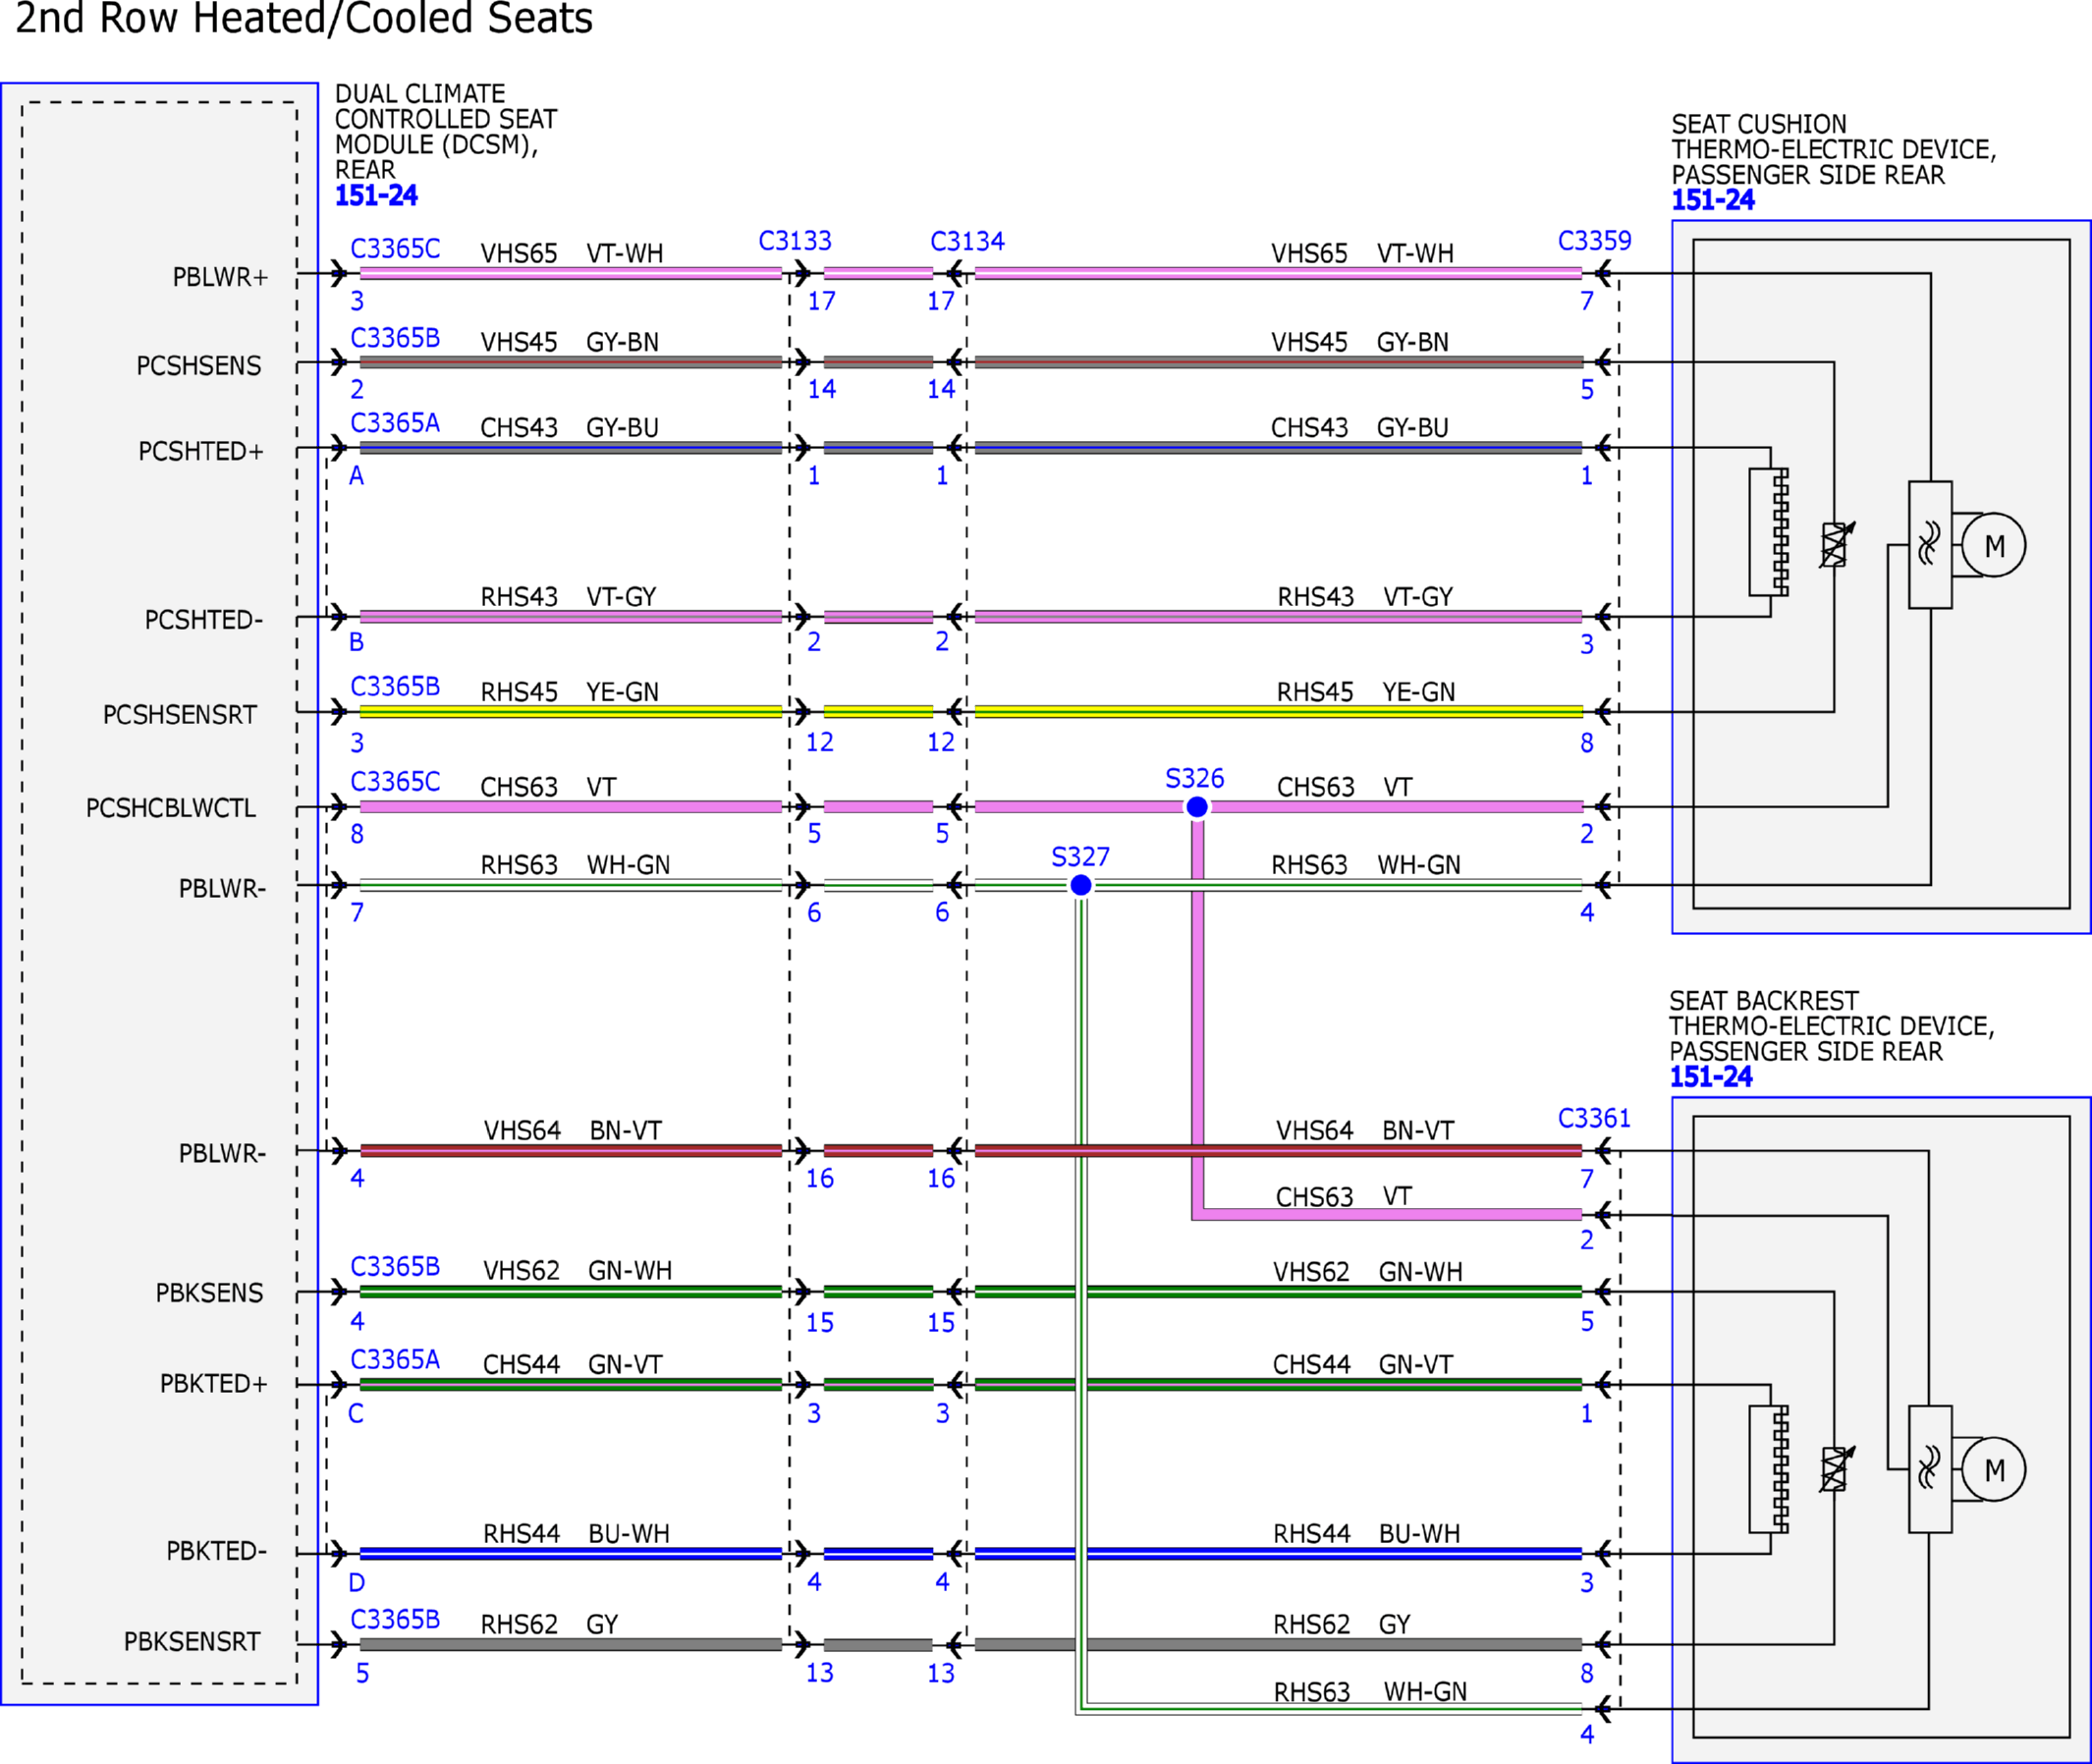Select the PCSHSENS pin label

click(198, 366)
